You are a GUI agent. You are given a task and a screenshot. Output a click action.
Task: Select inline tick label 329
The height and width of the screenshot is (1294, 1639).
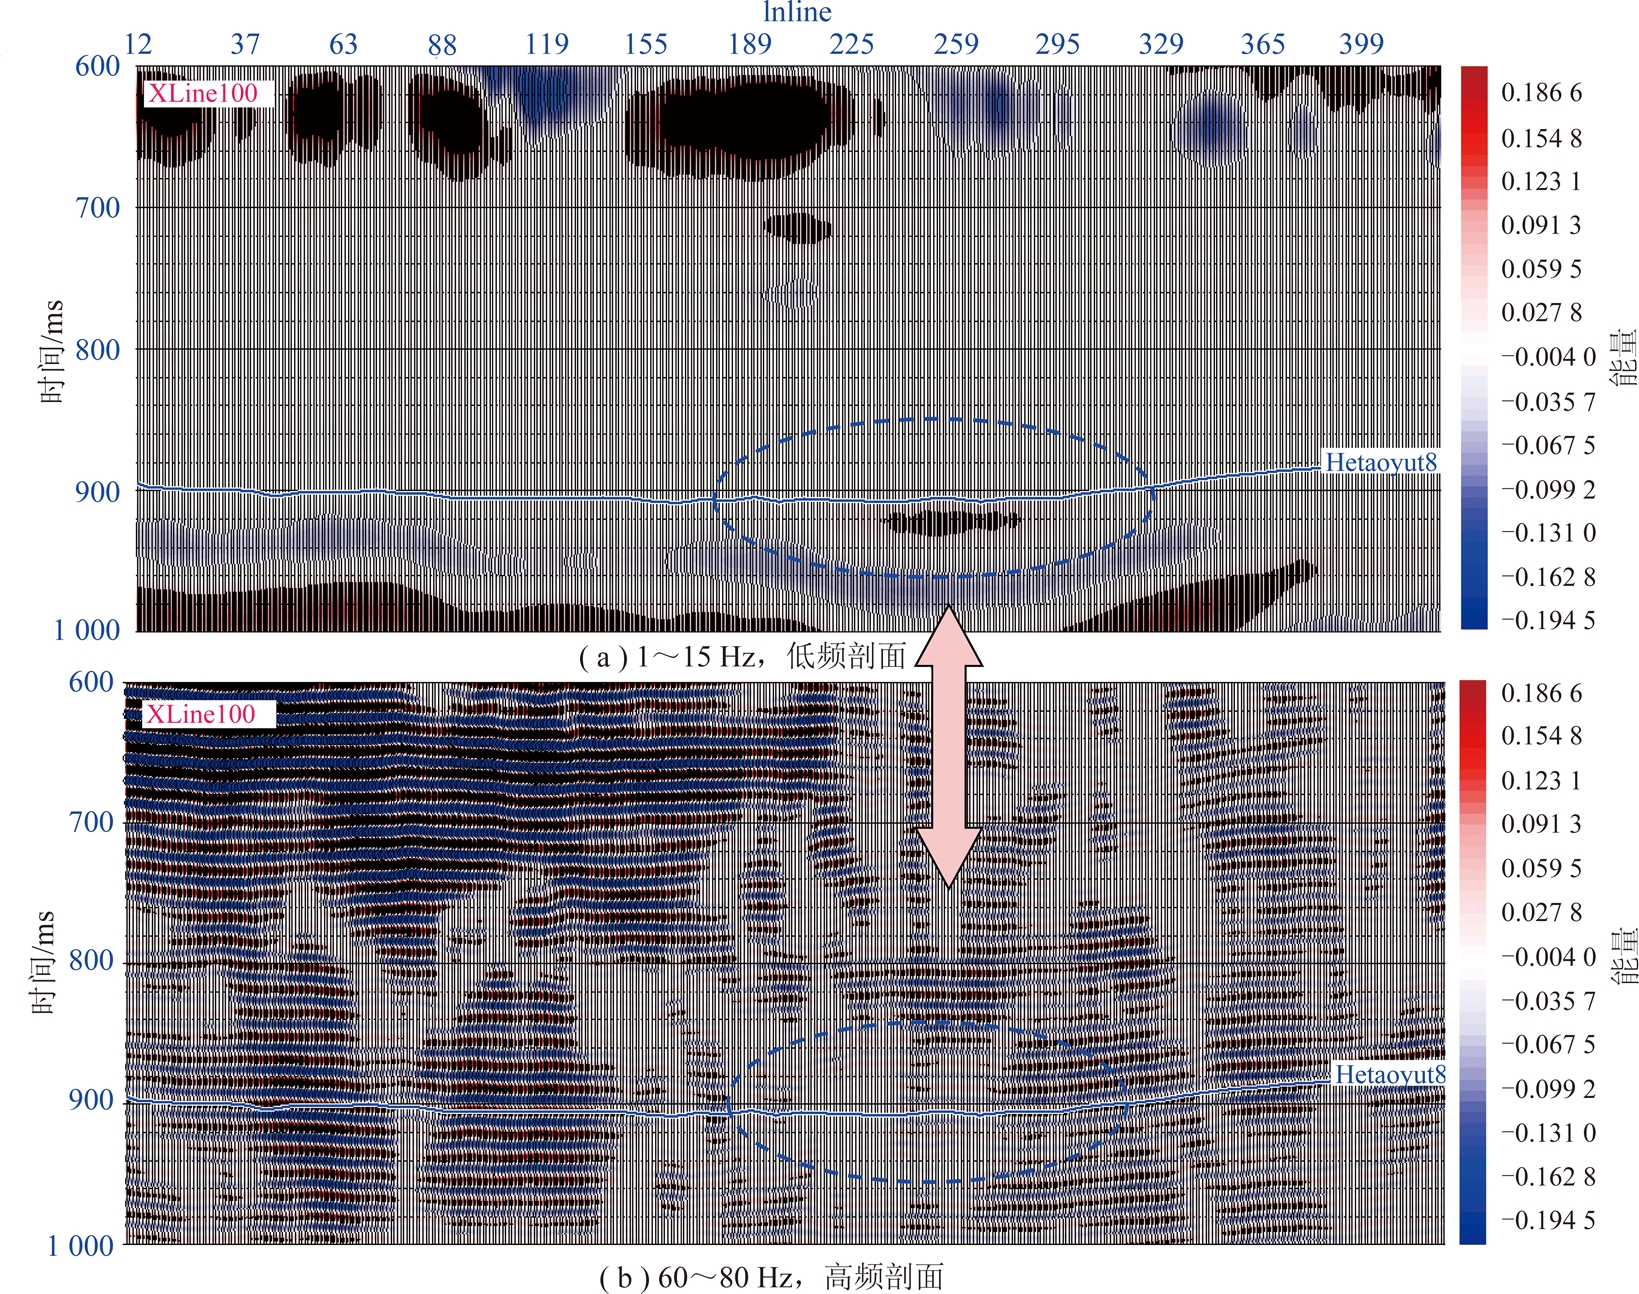click(x=1161, y=44)
